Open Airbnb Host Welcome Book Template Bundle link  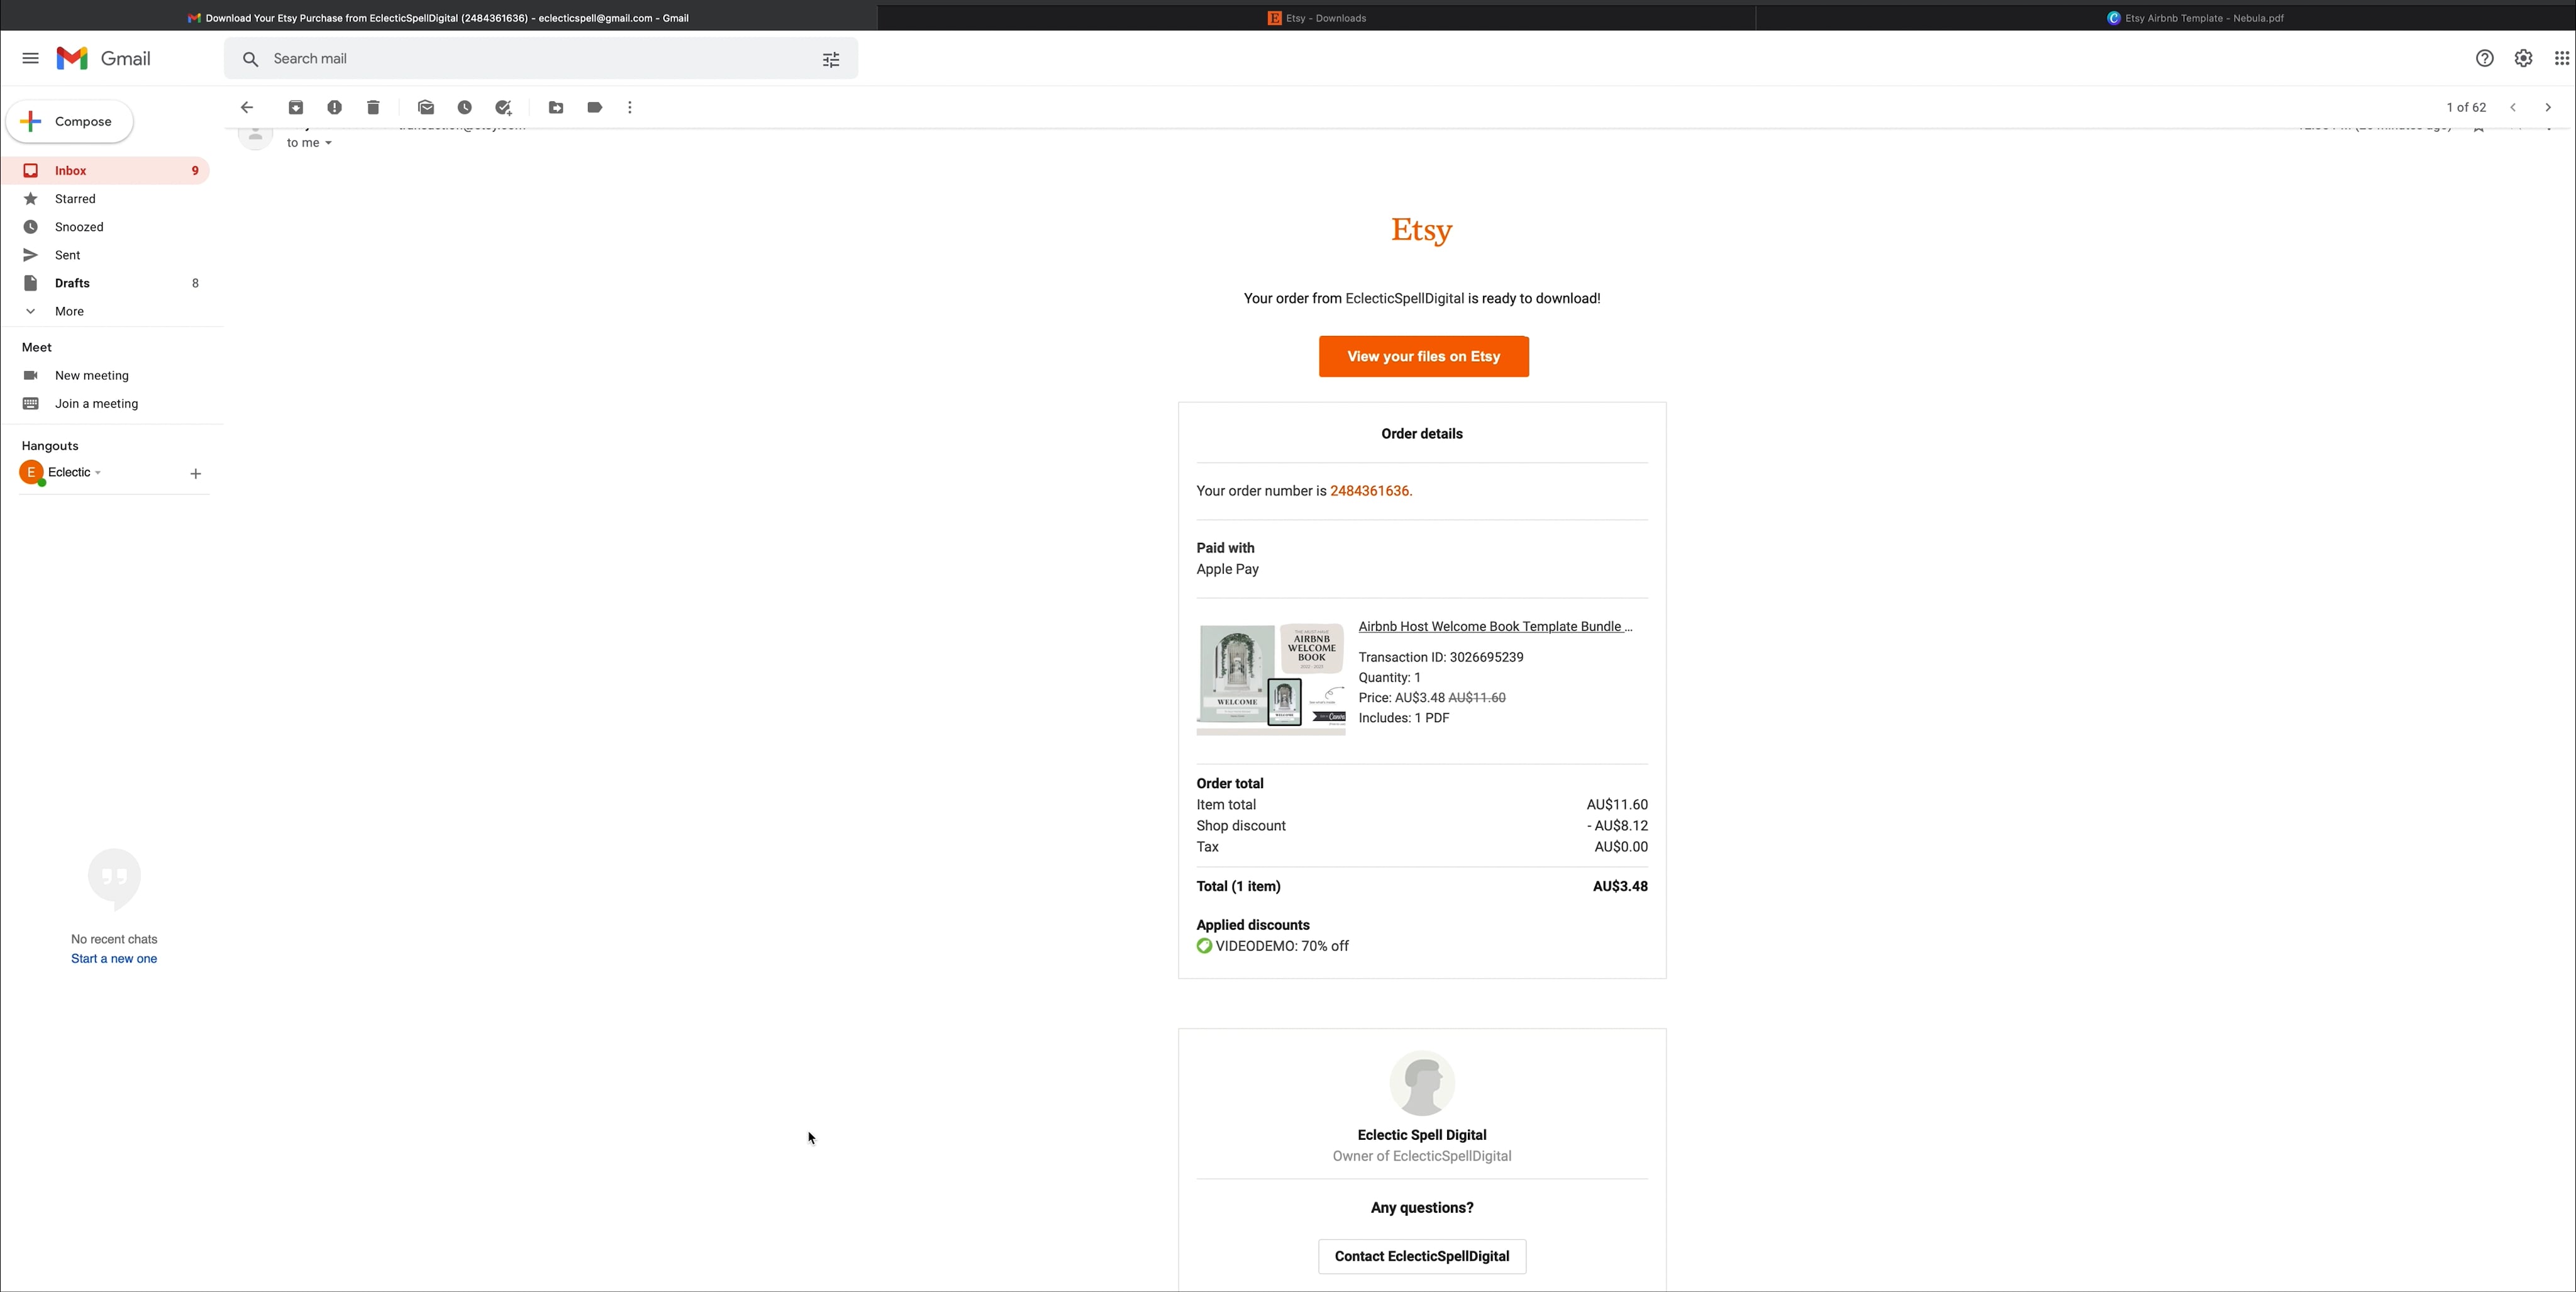tap(1495, 626)
